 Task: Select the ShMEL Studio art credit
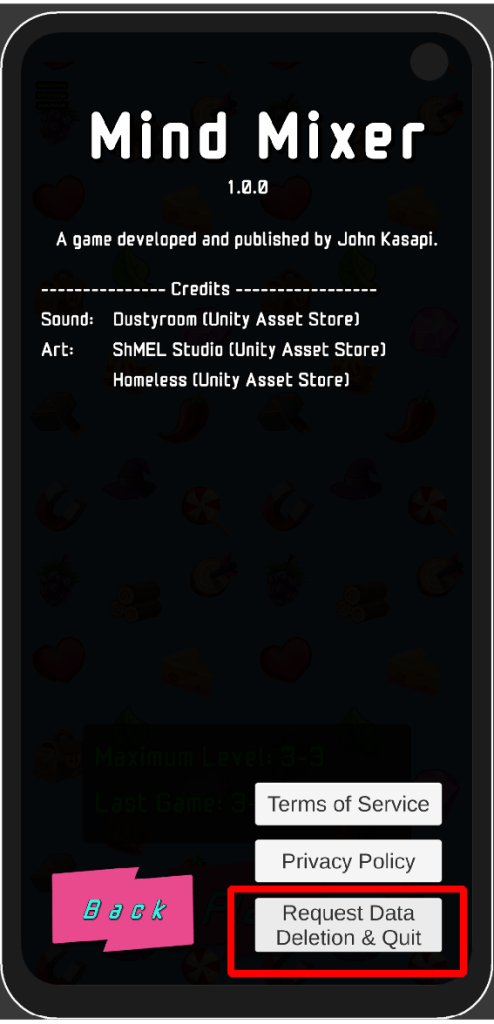pyautogui.click(x=249, y=349)
